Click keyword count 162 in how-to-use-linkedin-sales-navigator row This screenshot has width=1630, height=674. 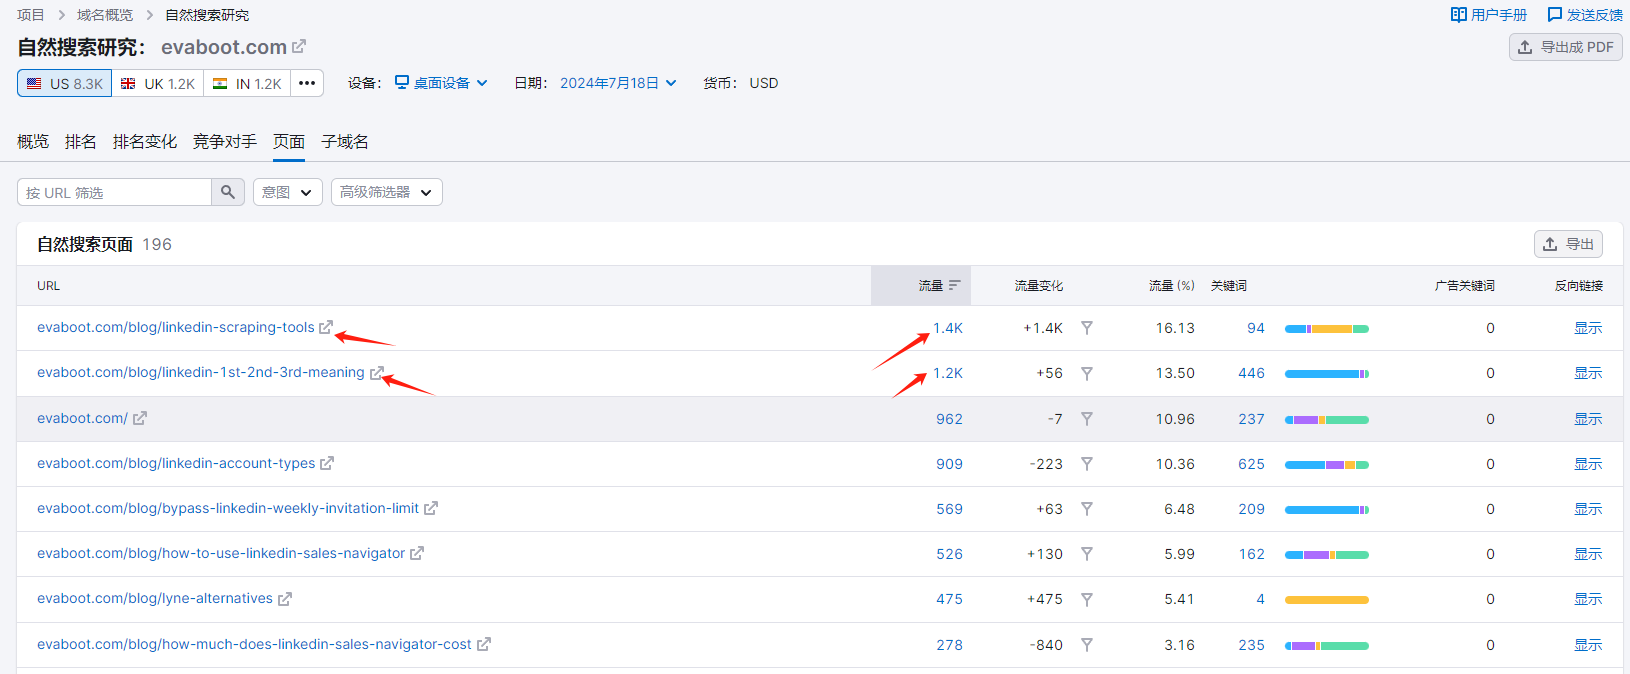1252,554
